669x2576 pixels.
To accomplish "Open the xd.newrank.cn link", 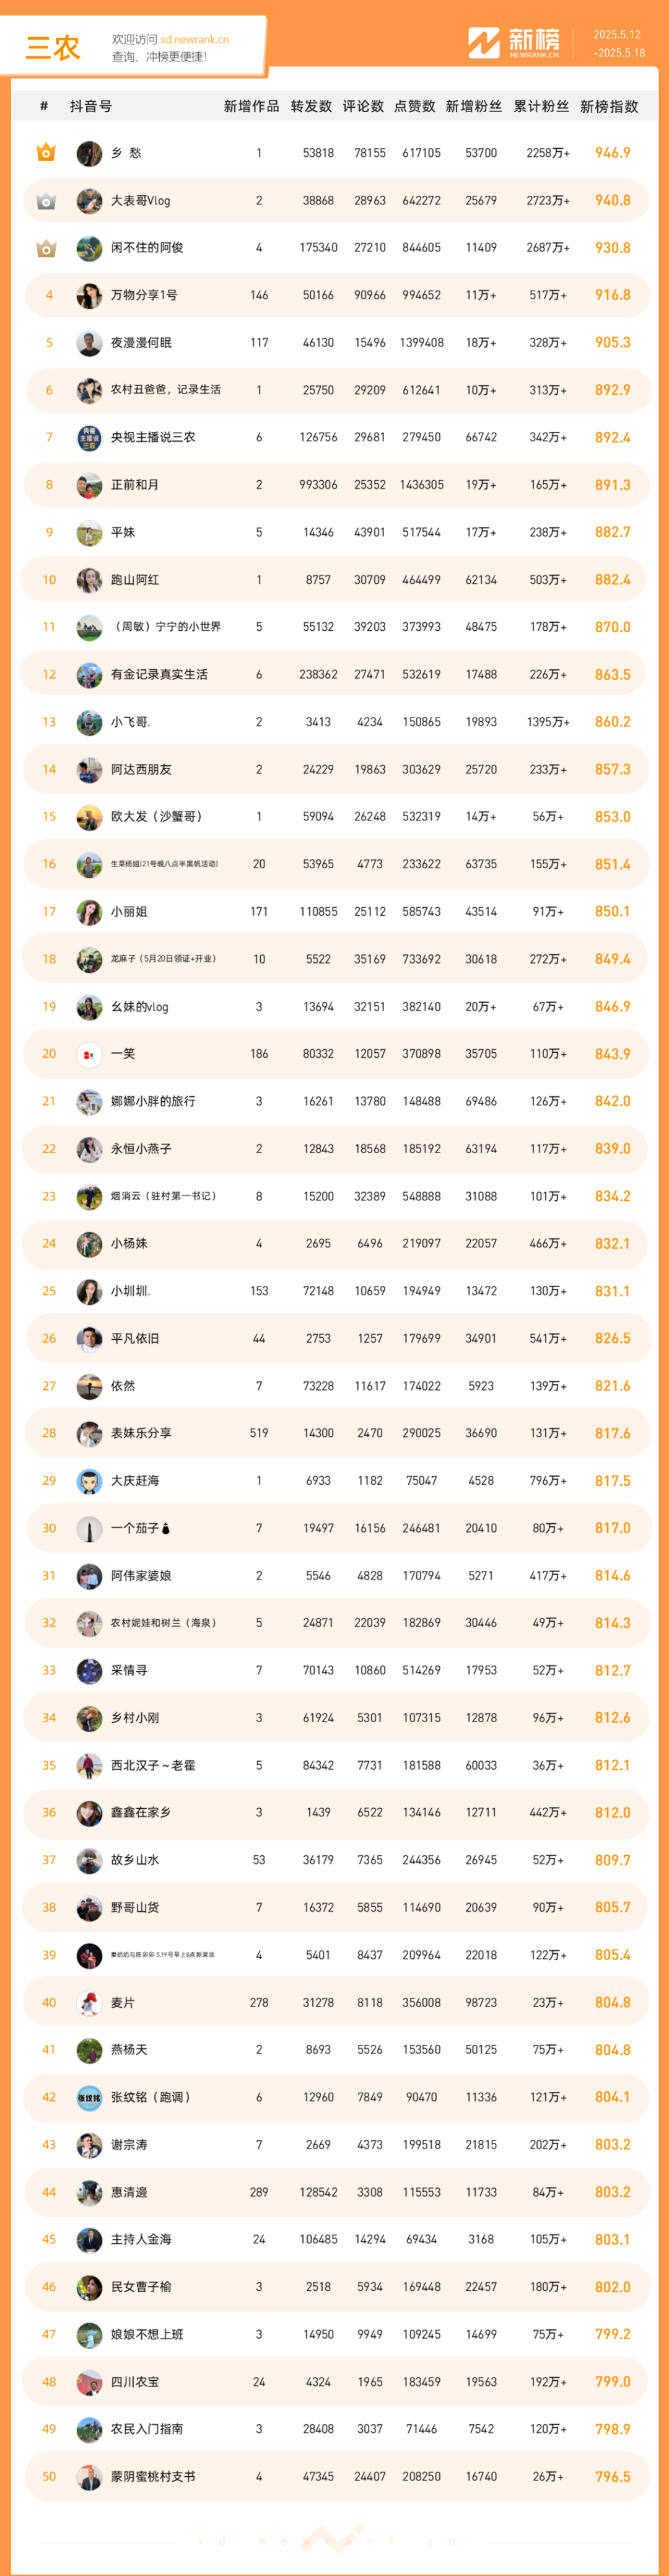I will [195, 40].
